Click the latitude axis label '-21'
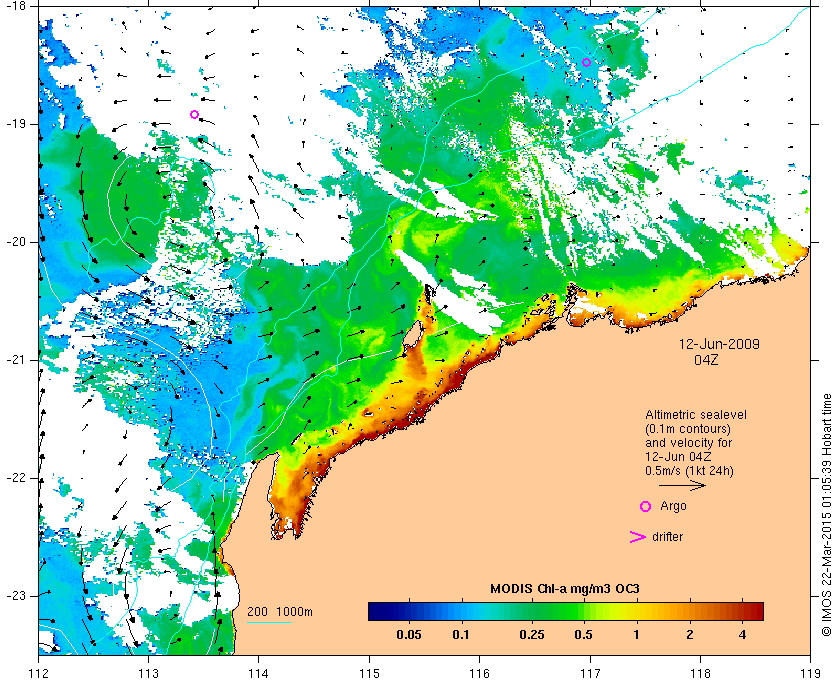Screen dimensions: 840x680 14,360
